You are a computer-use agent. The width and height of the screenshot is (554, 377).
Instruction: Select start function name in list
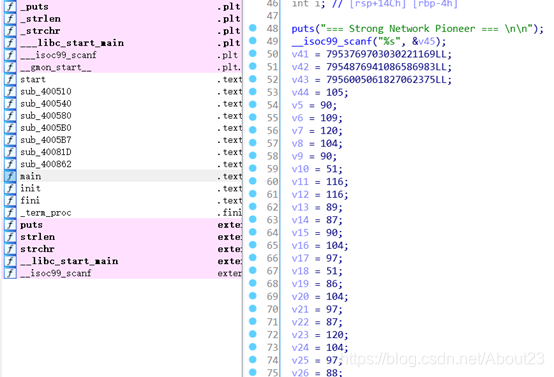[x=33, y=79]
